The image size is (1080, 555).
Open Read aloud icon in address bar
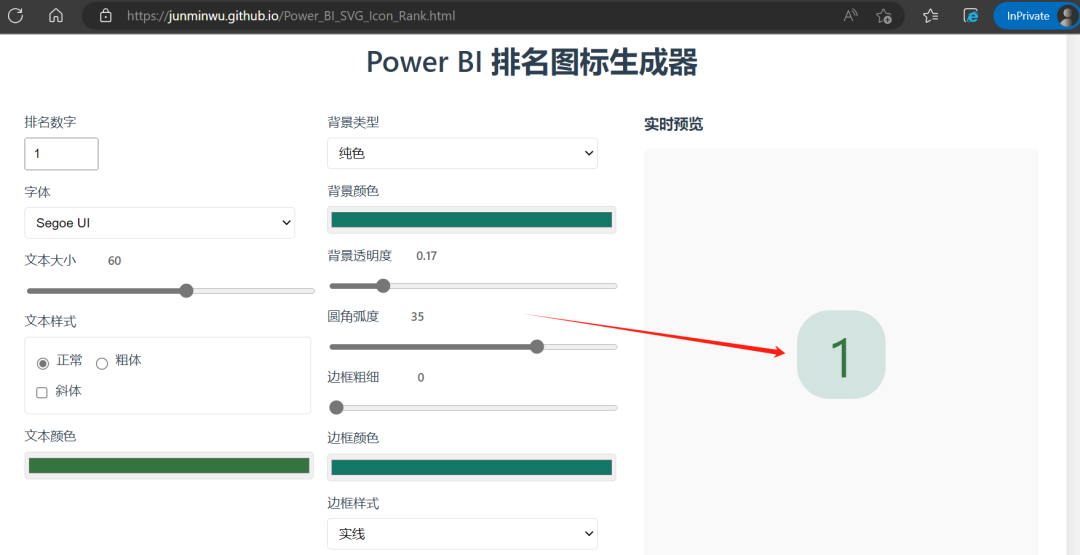coord(851,15)
